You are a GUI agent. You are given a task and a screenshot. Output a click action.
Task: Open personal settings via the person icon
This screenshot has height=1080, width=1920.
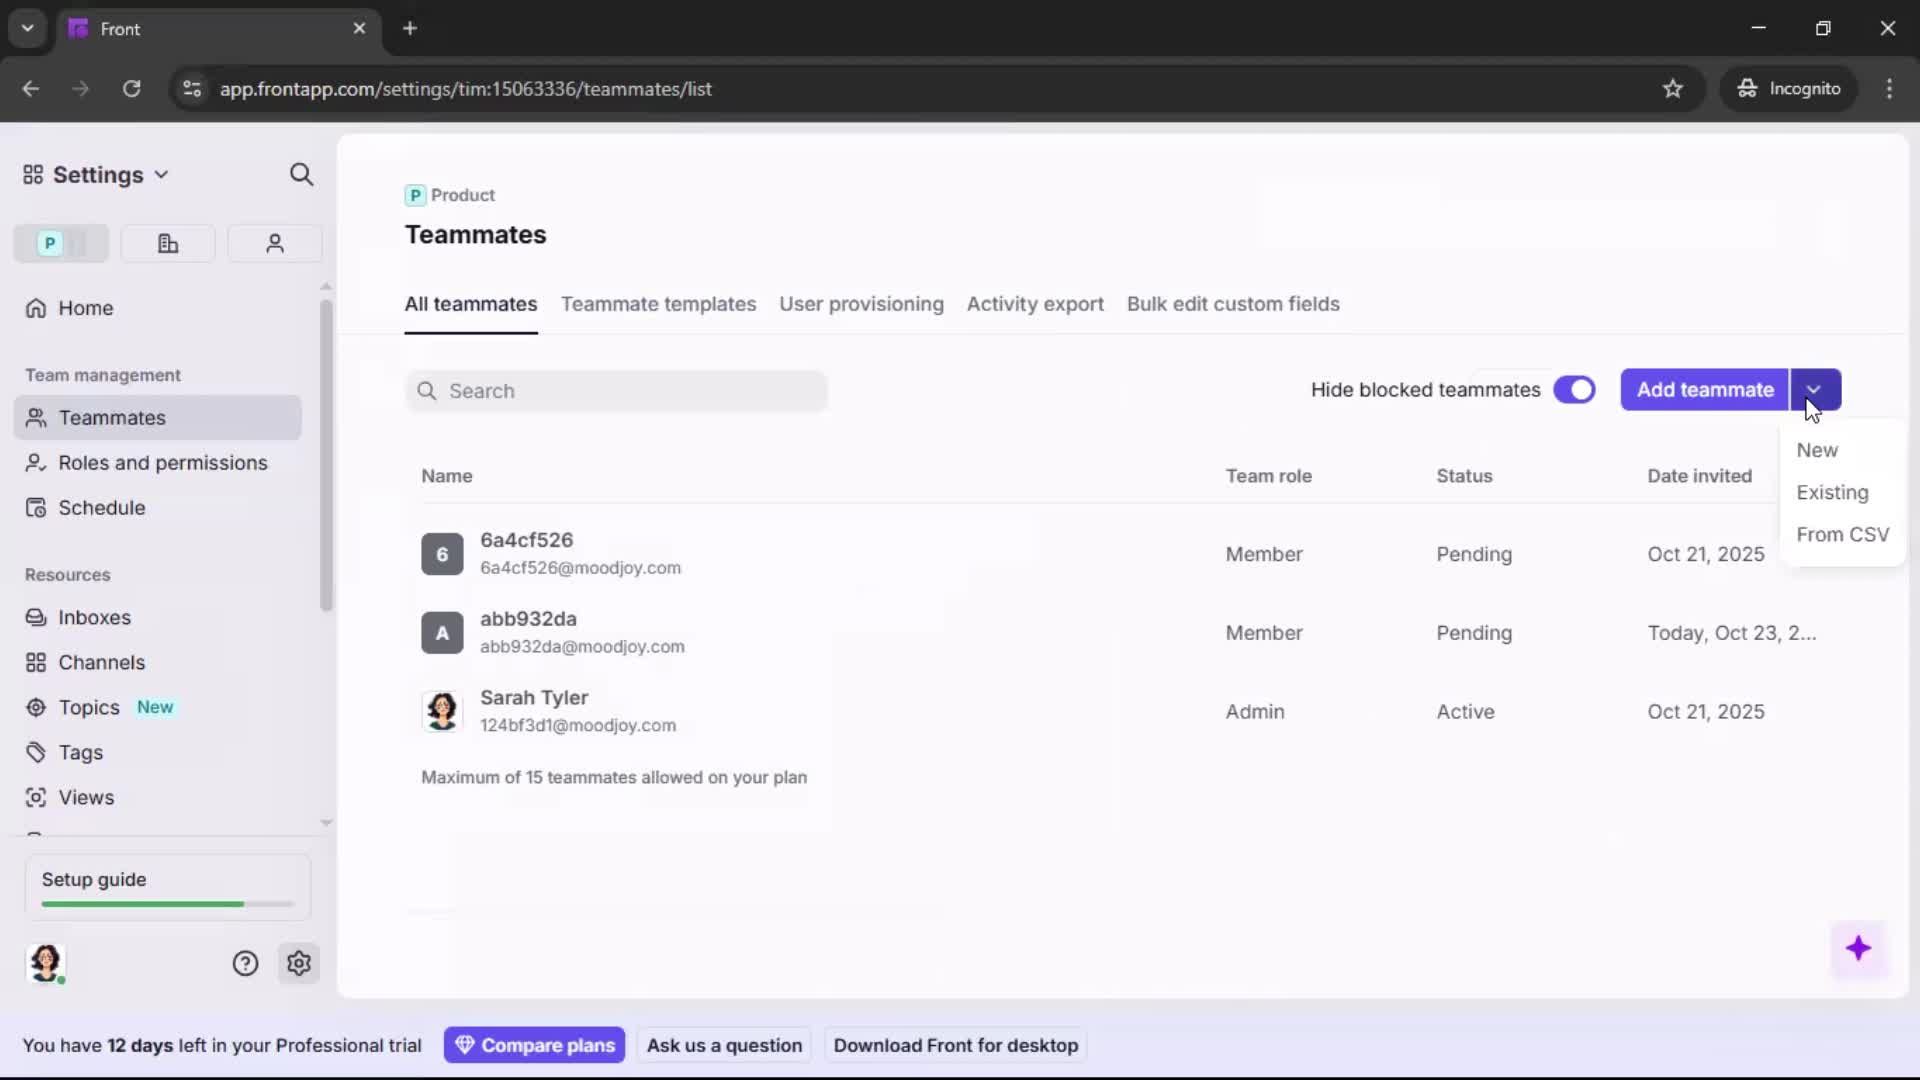coord(274,243)
